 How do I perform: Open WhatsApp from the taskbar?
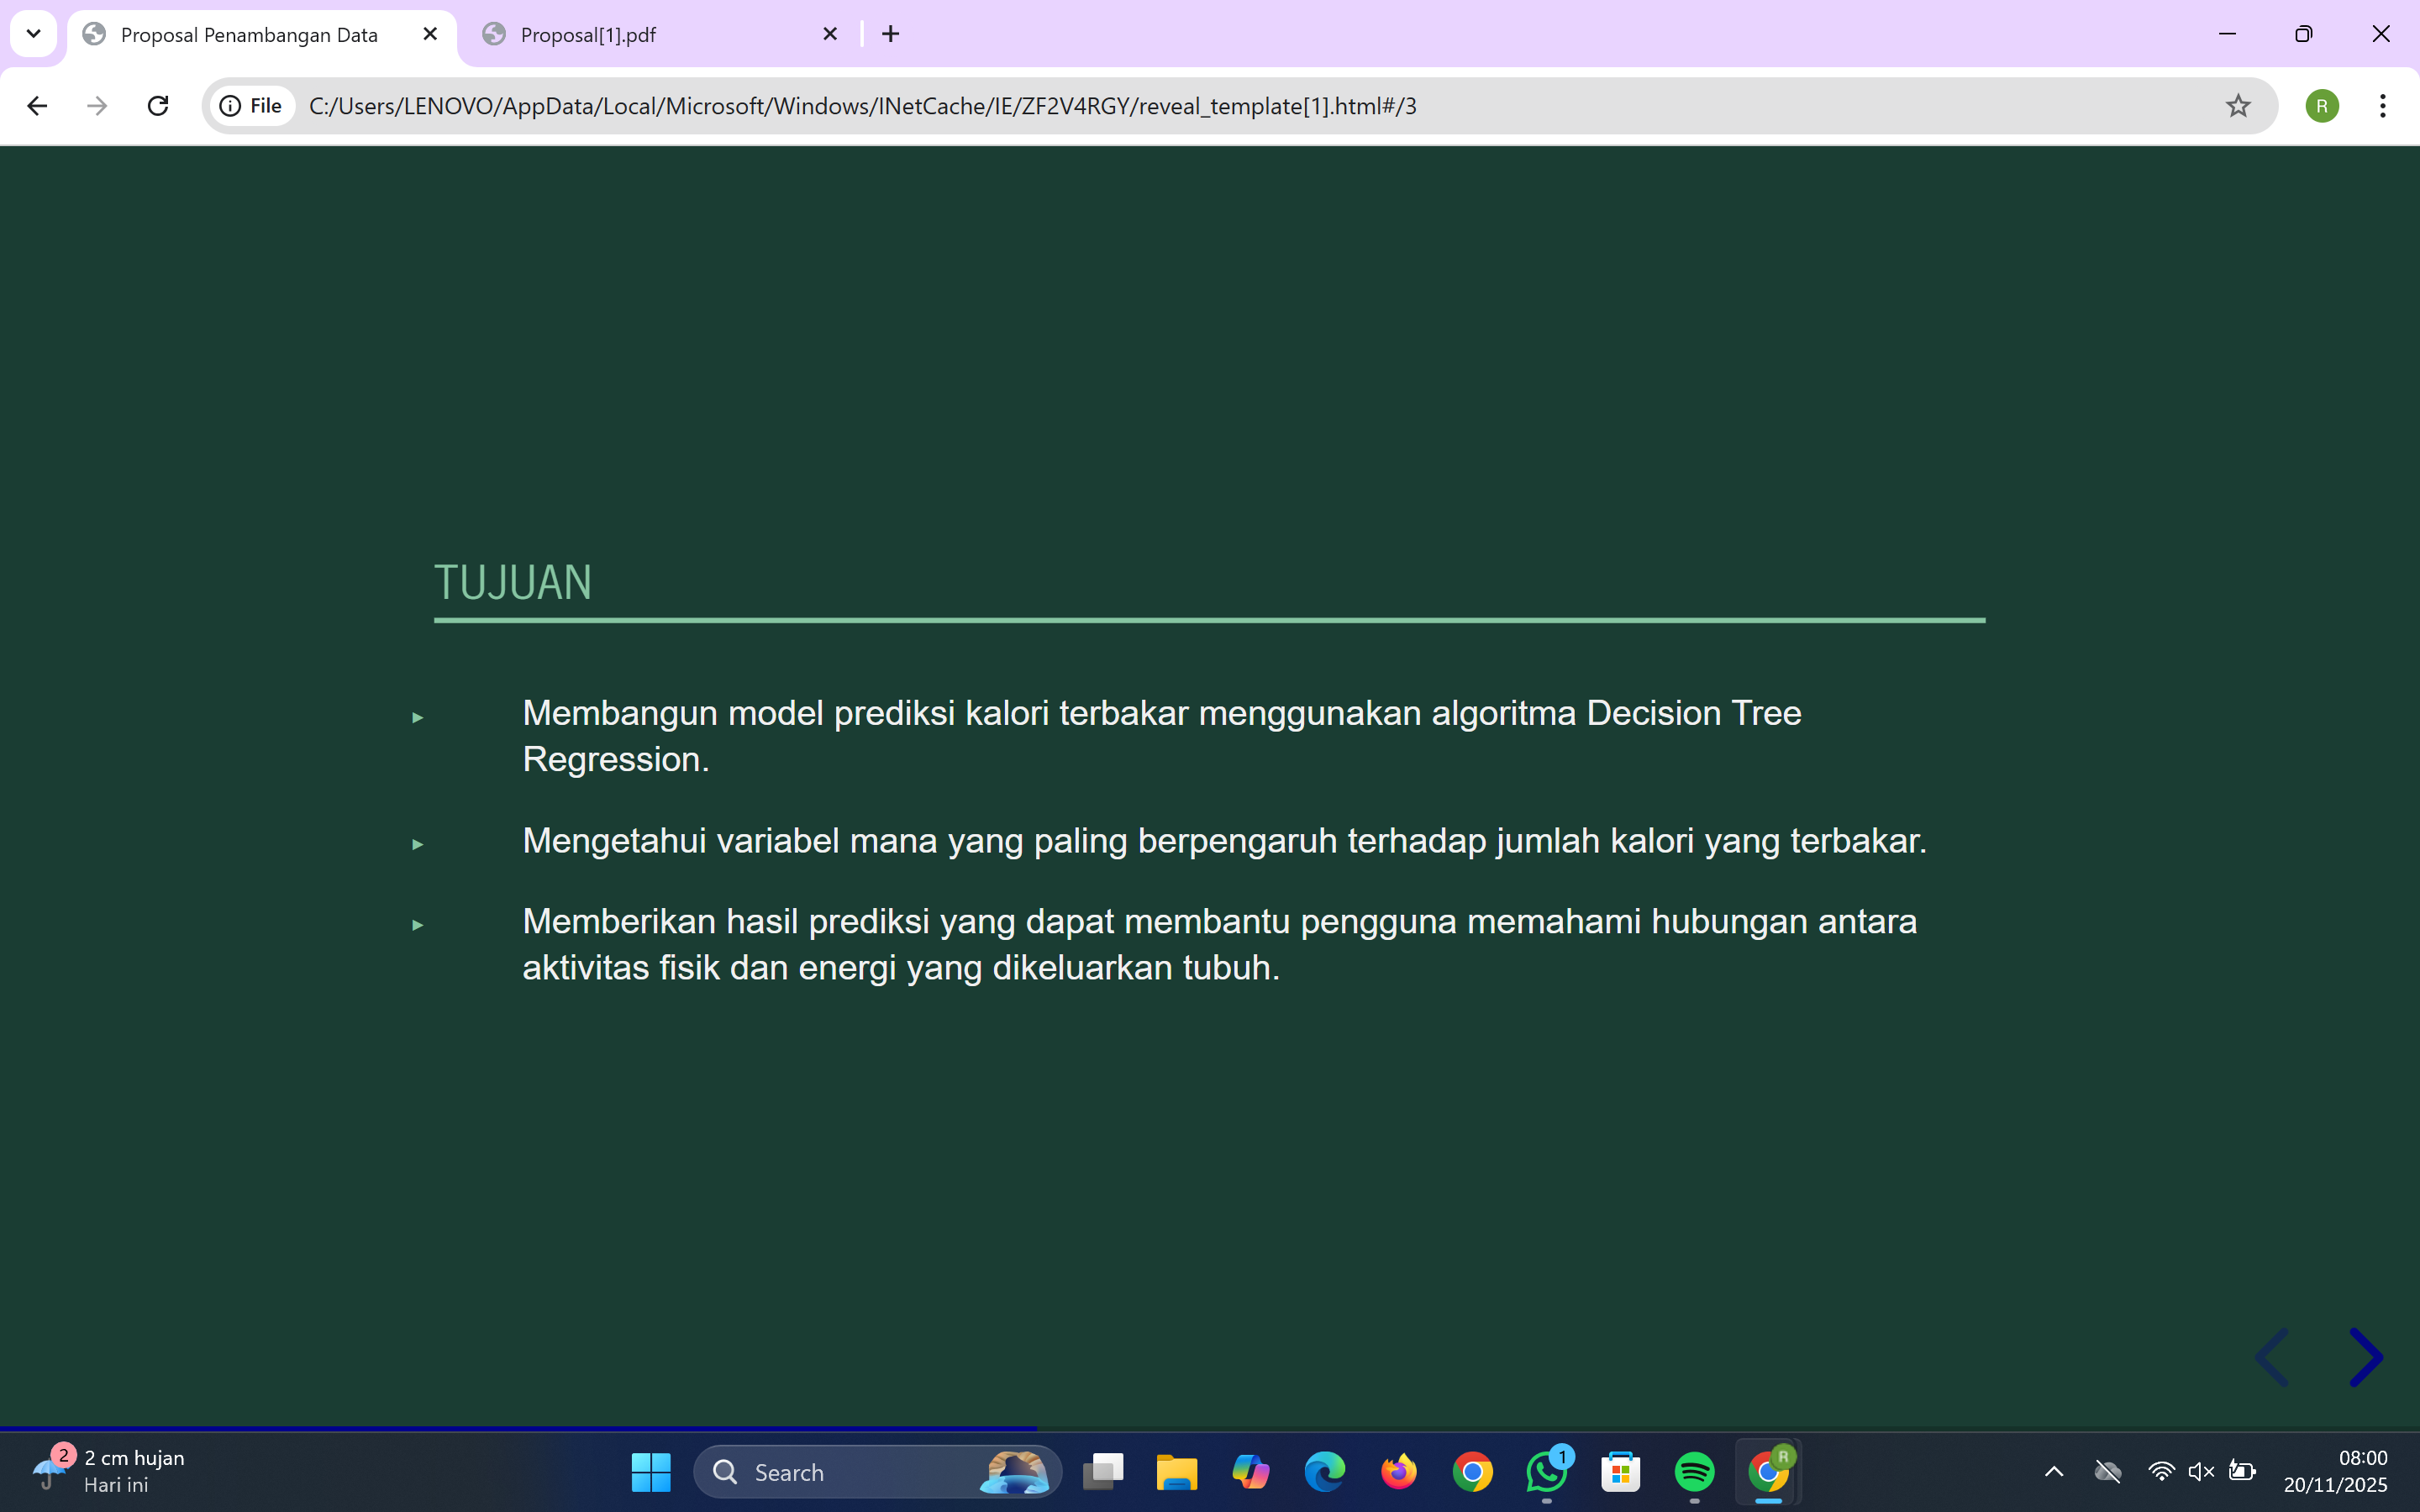(1546, 1472)
